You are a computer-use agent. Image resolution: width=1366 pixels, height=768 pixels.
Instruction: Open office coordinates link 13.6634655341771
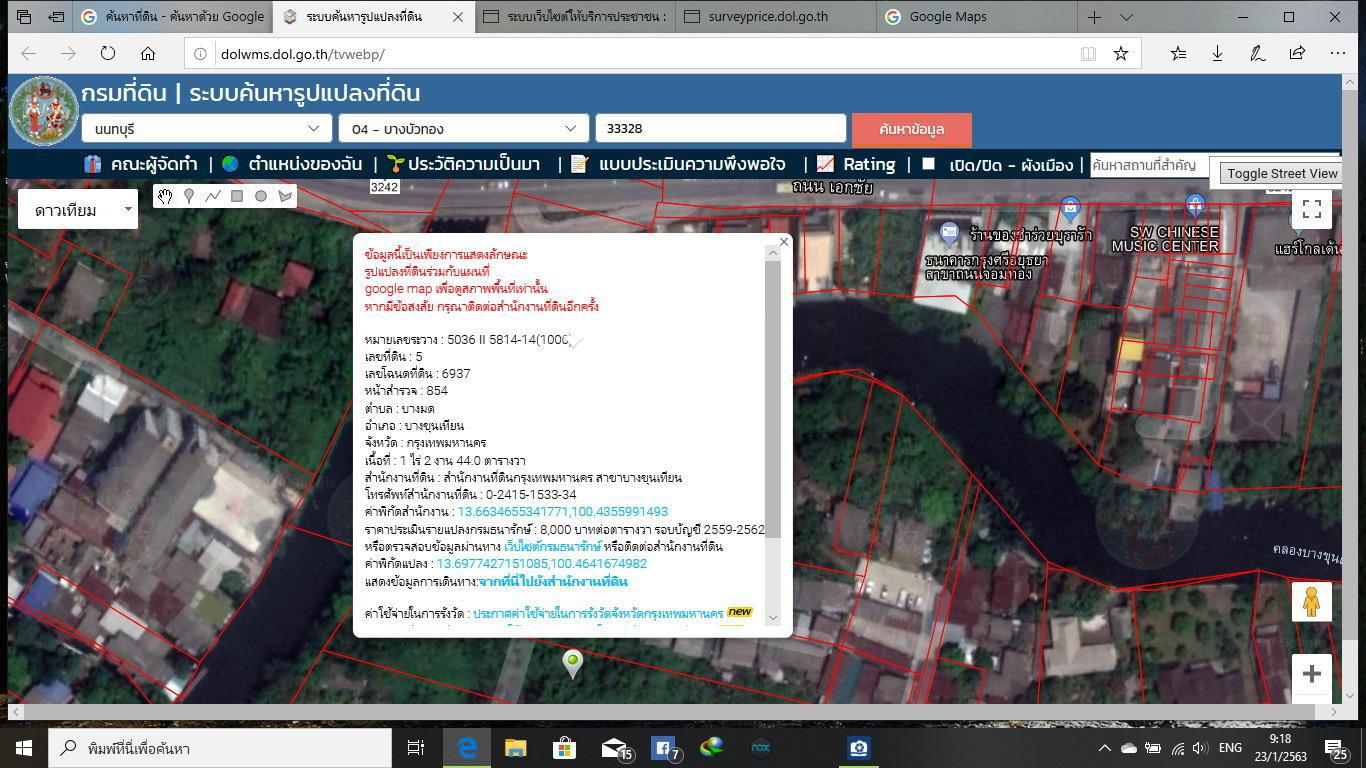pos(562,511)
